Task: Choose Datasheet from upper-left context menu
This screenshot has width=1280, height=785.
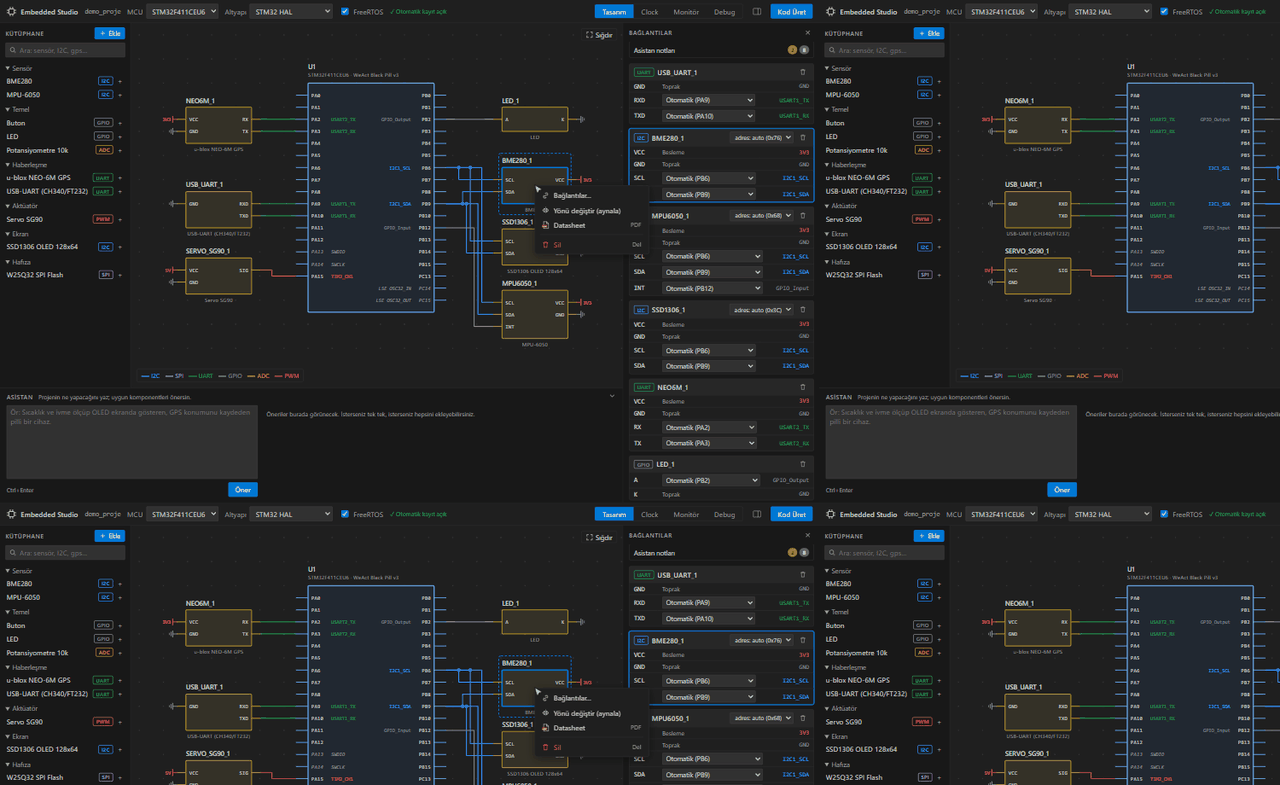Action: pos(593,225)
